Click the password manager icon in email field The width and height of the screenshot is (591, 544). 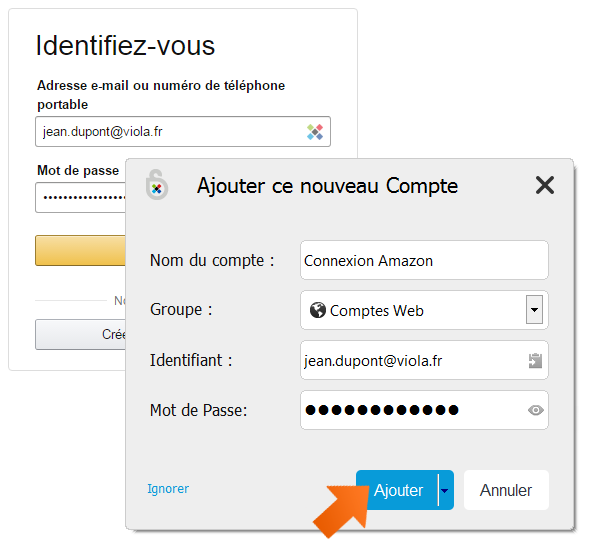[315, 132]
